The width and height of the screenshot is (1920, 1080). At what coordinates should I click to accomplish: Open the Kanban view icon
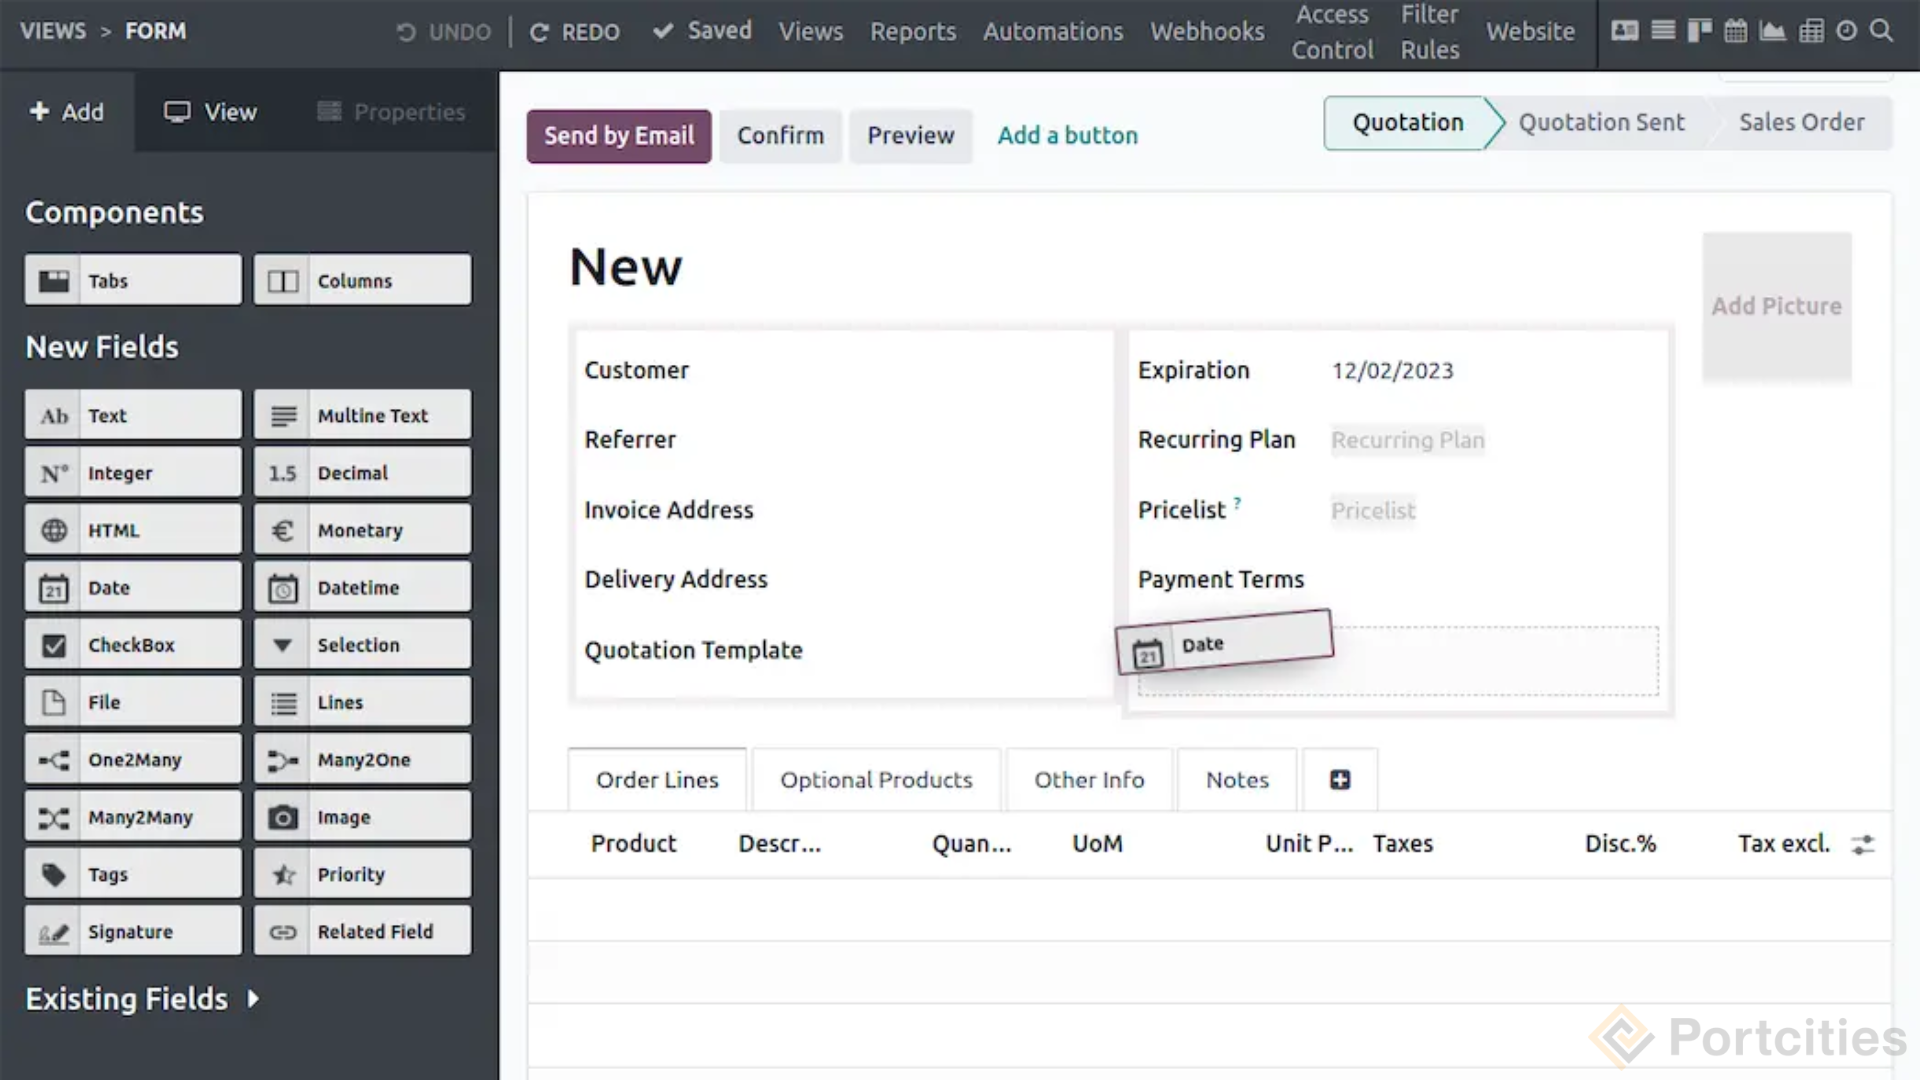1699,31
